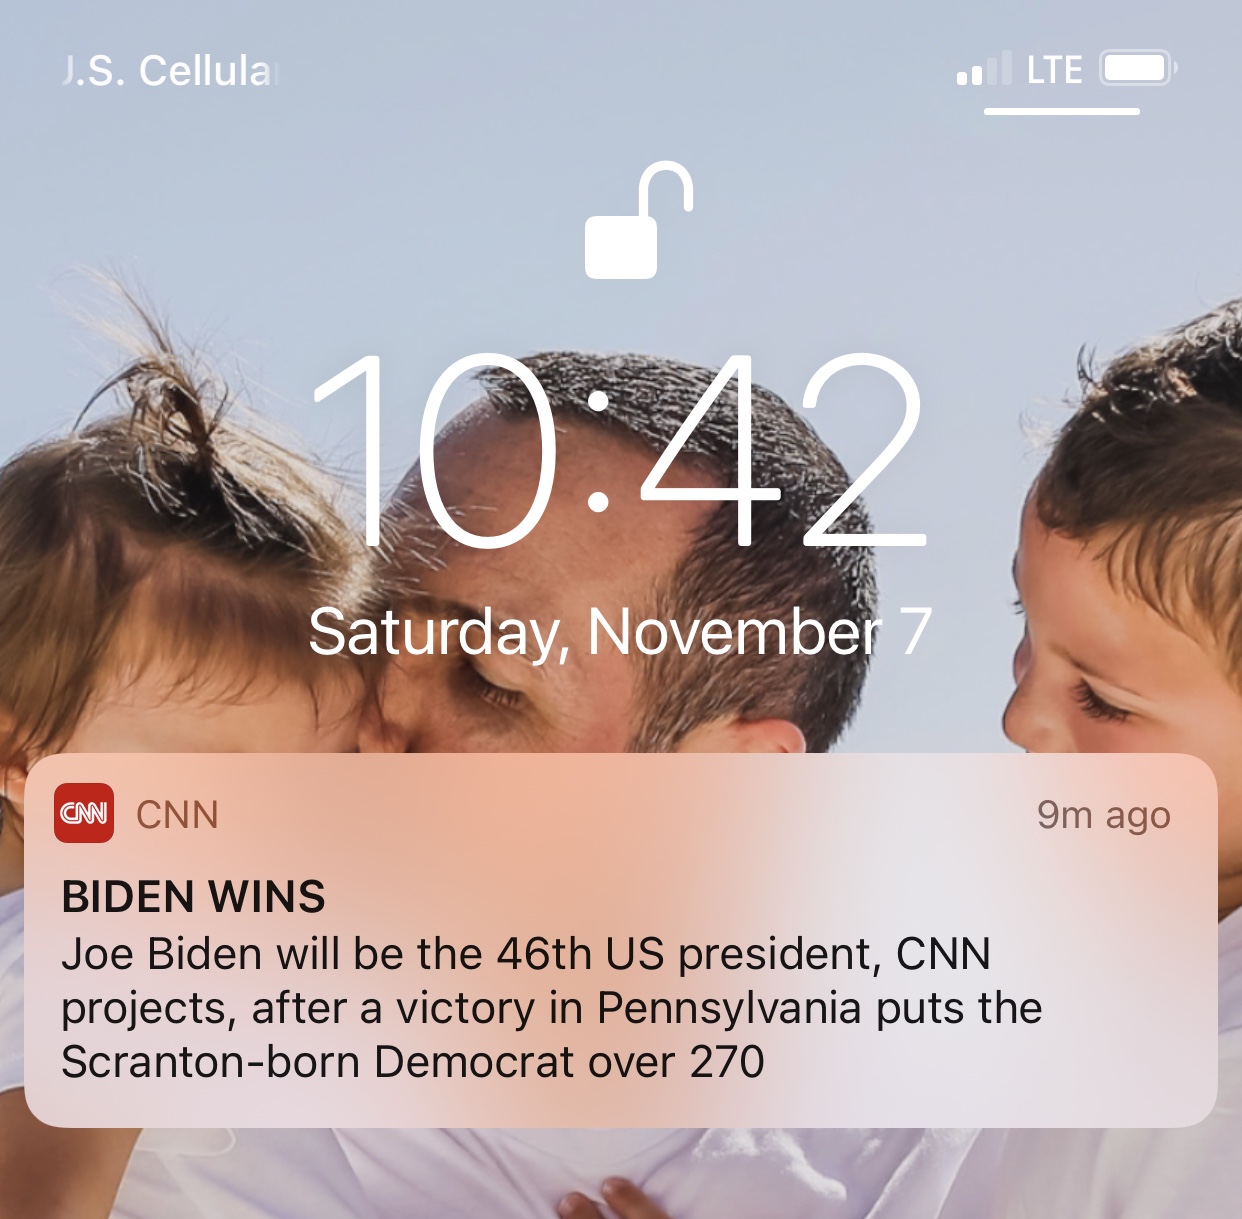The image size is (1242, 1219).
Task: Tap the empty area right of the headline
Action: point(760,897)
